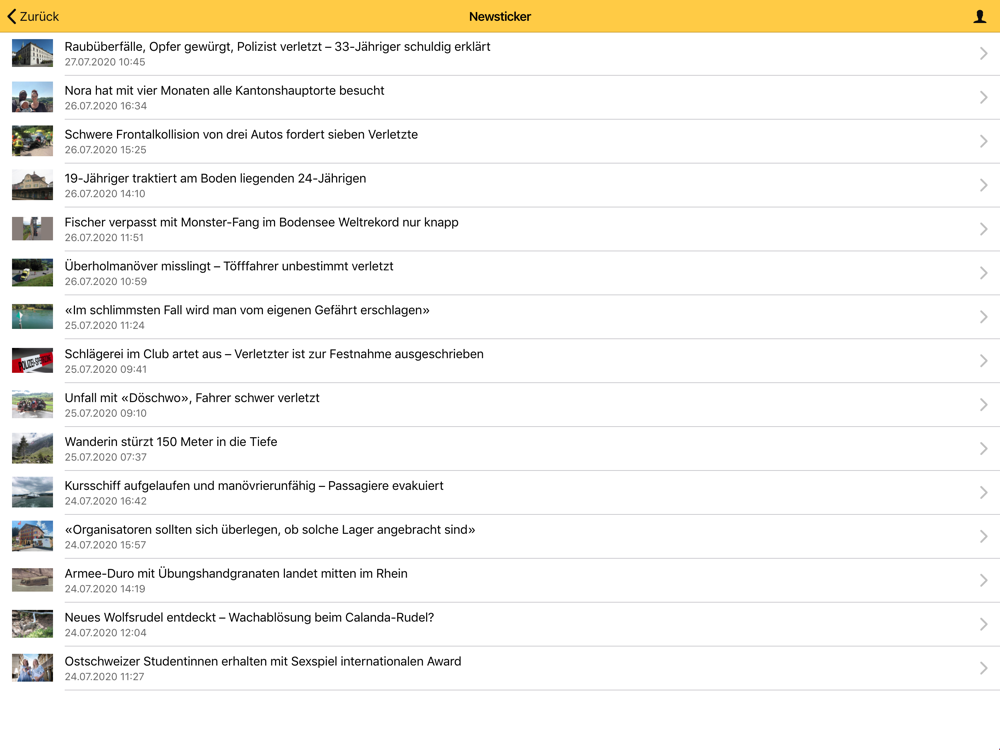Image resolution: width=1000 pixels, height=750 pixels.
Task: Read headline «Im schlimmsten Fall wird man»
Action: (x=247, y=311)
